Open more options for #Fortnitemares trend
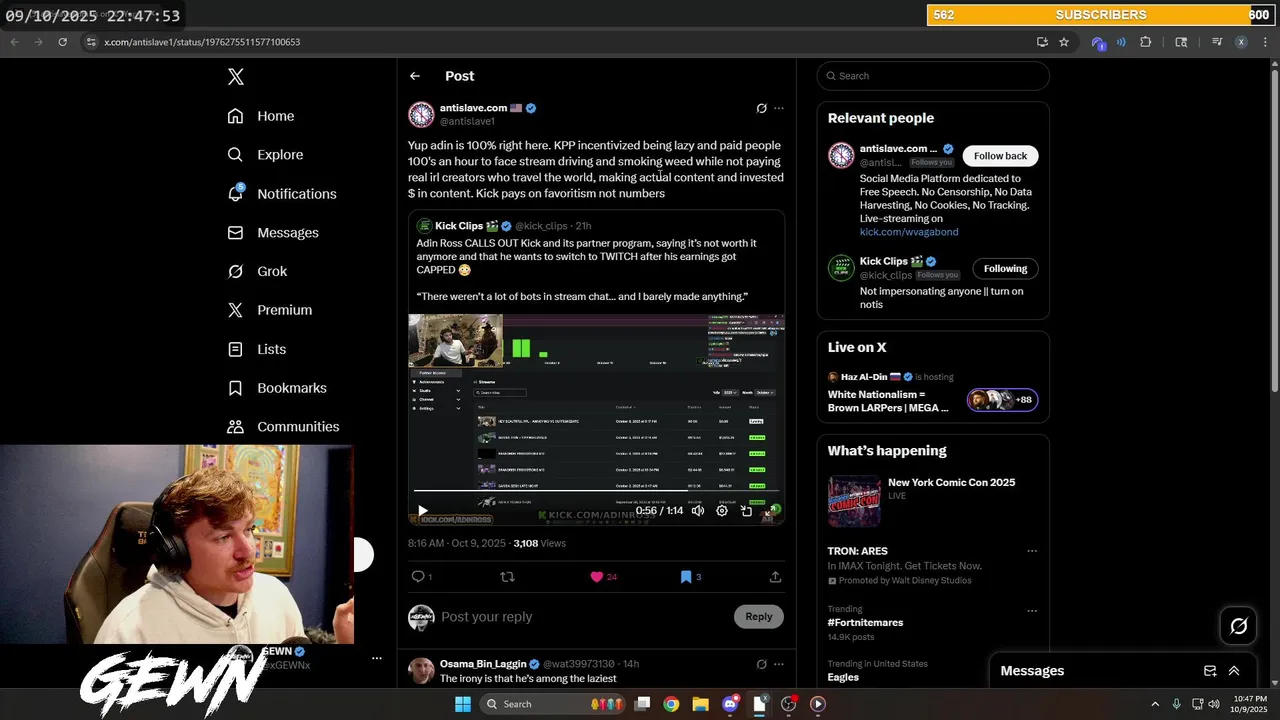The width and height of the screenshot is (1280, 720). point(1032,611)
